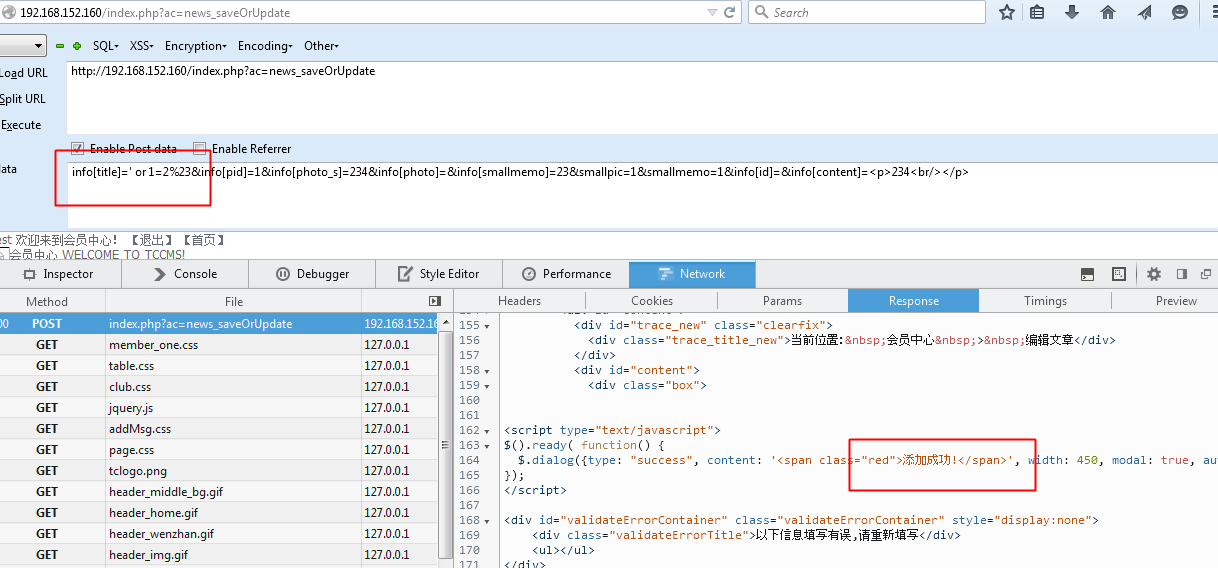Open the Encoding dropdown menu
Image resolution: width=1218 pixels, height=568 pixels.
pos(265,46)
